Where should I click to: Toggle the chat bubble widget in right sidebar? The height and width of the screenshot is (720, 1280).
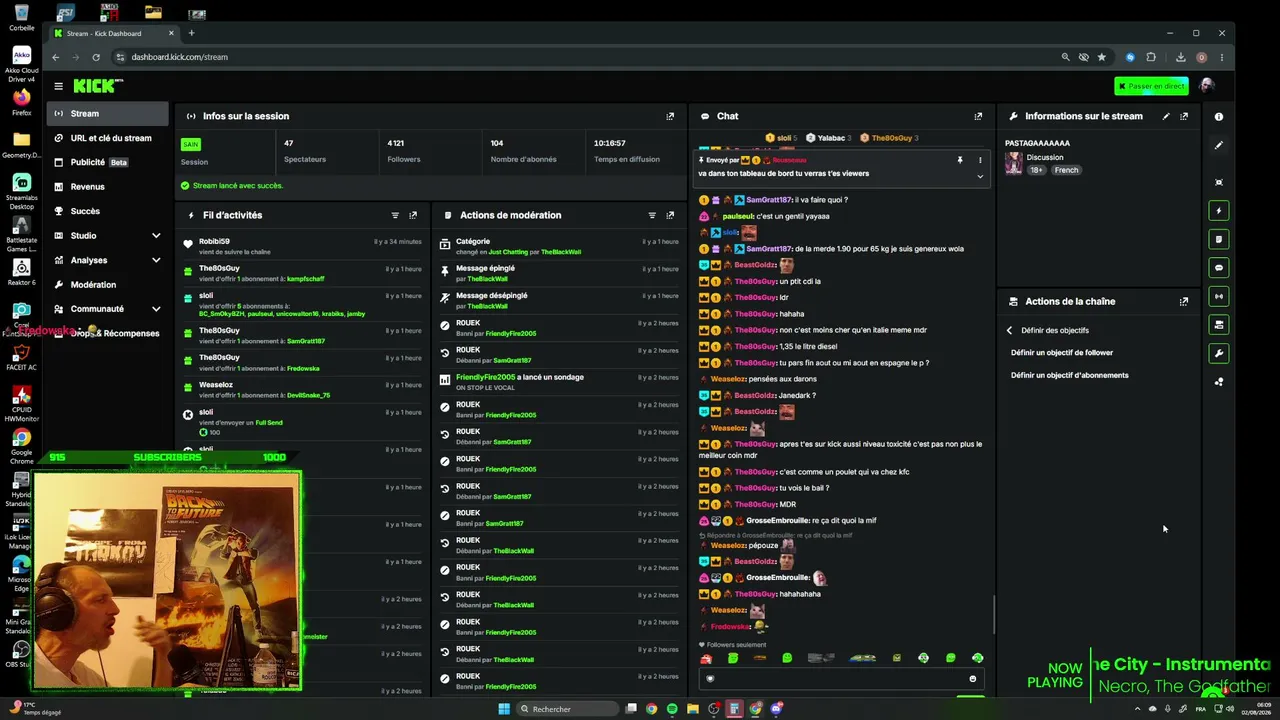click(1219, 268)
